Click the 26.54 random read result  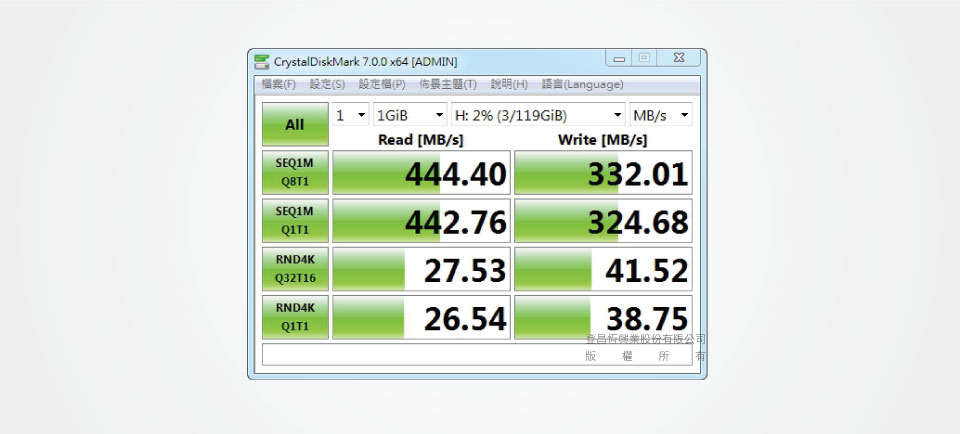tap(421, 318)
